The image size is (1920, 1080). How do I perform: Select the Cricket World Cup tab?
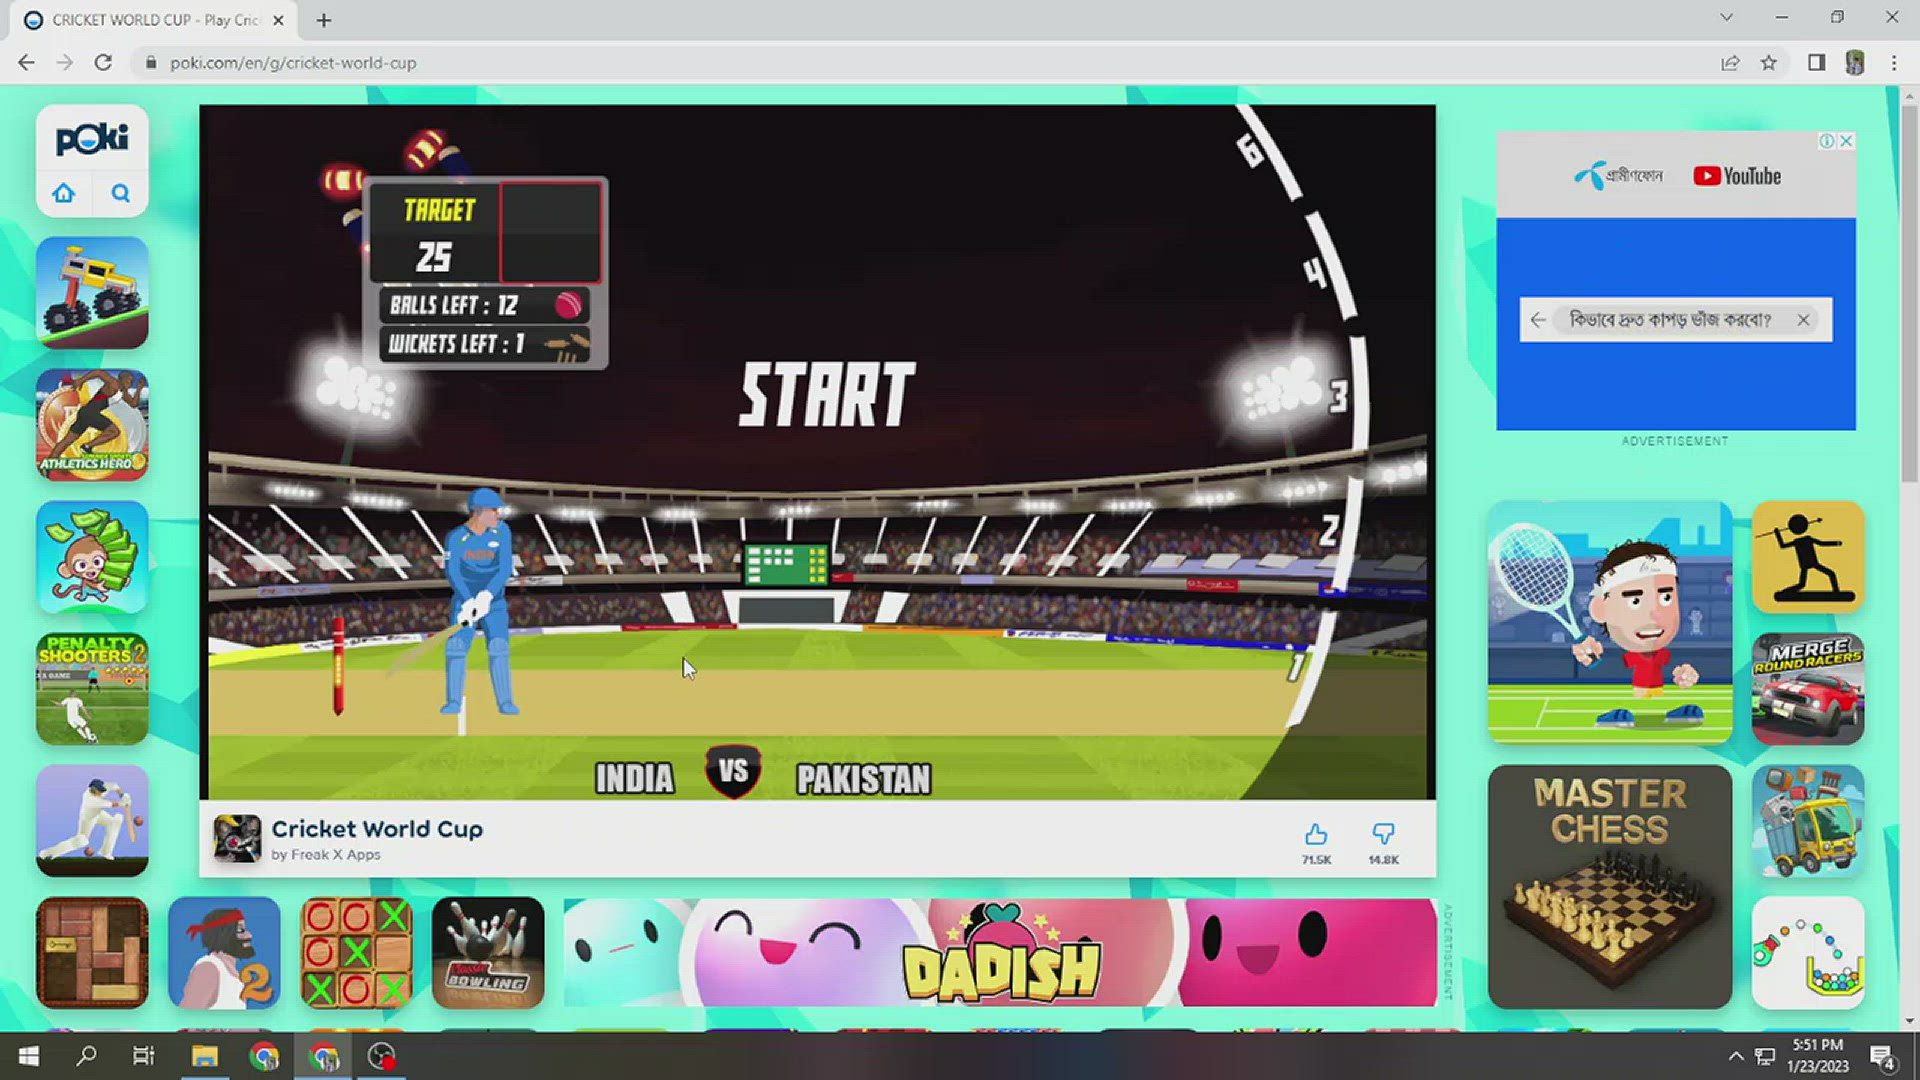[x=150, y=20]
